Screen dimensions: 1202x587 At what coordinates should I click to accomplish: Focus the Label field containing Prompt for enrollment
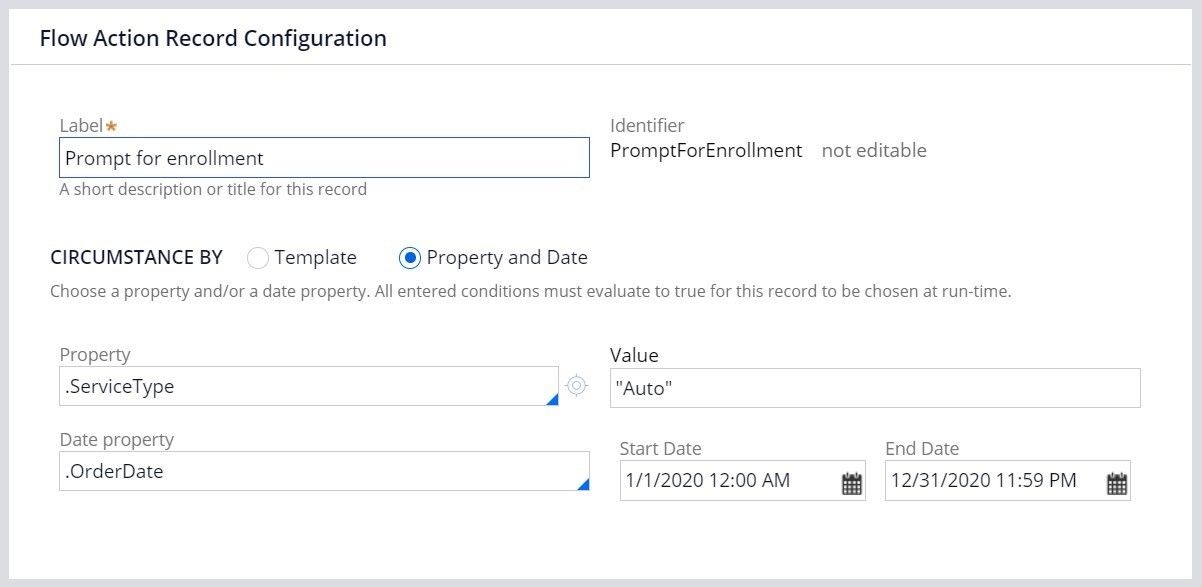pos(323,158)
